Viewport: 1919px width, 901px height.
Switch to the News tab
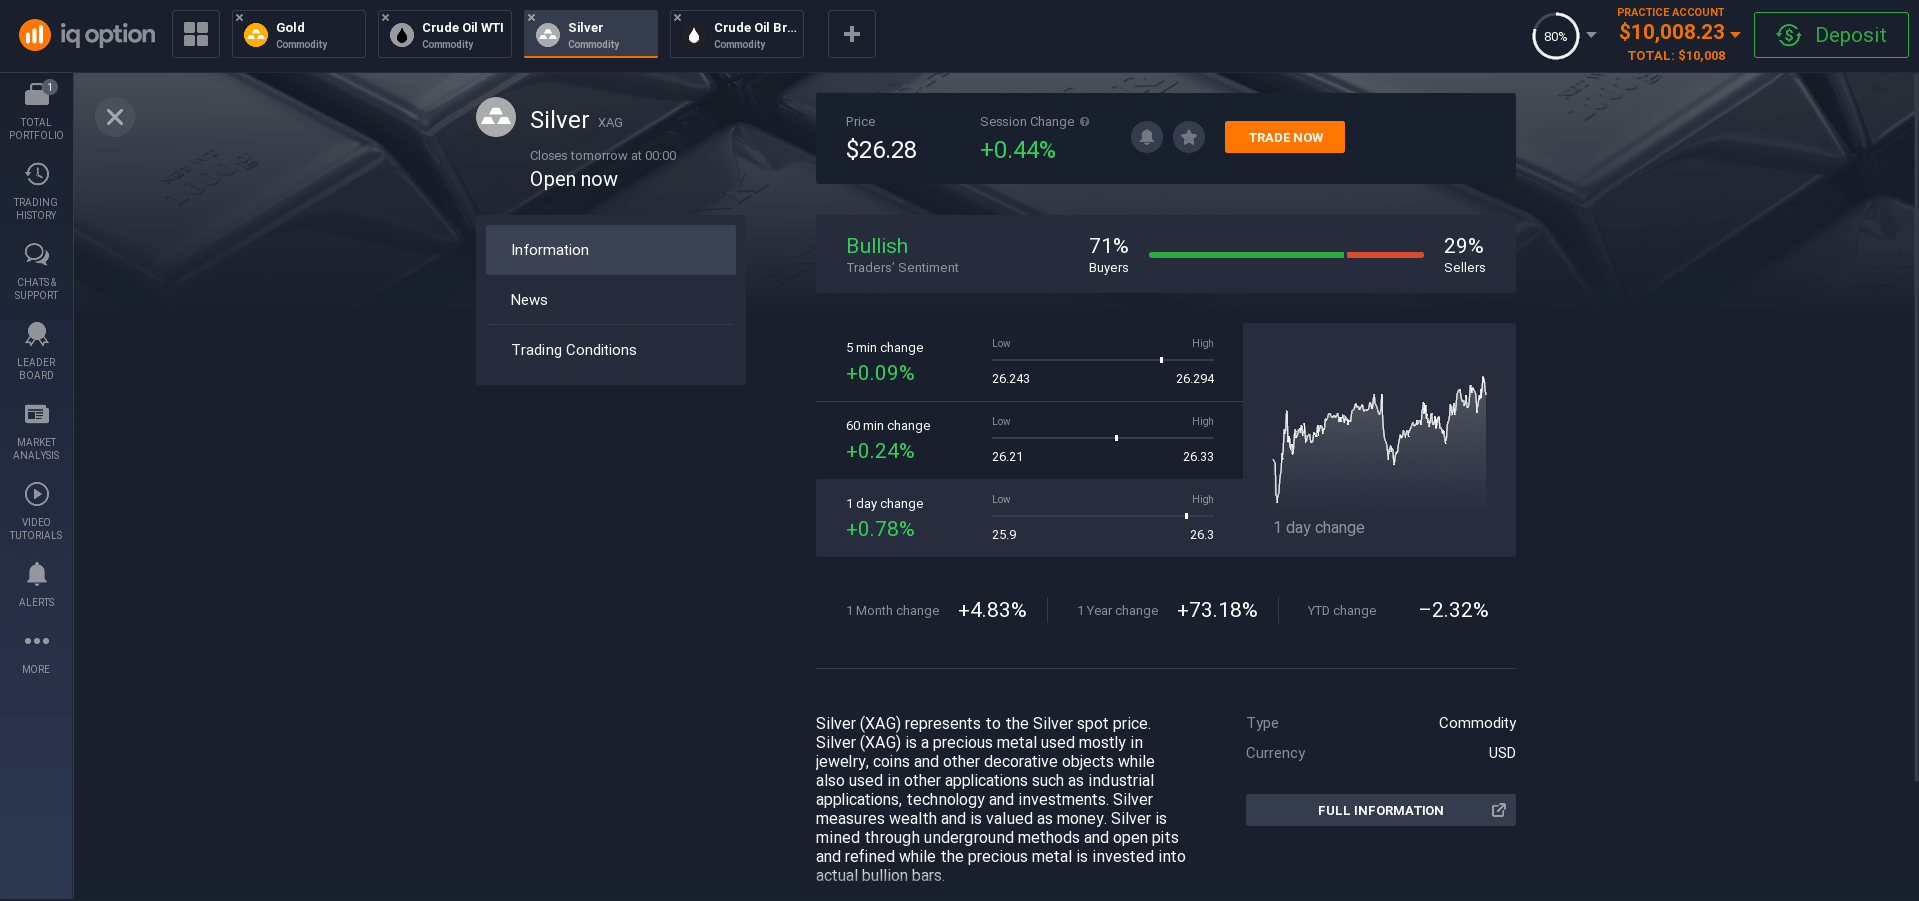(x=610, y=299)
